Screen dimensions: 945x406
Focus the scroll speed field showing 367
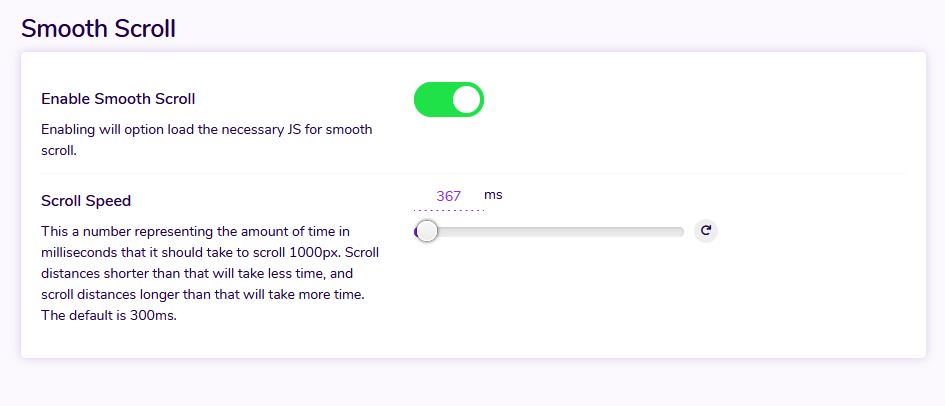[448, 196]
